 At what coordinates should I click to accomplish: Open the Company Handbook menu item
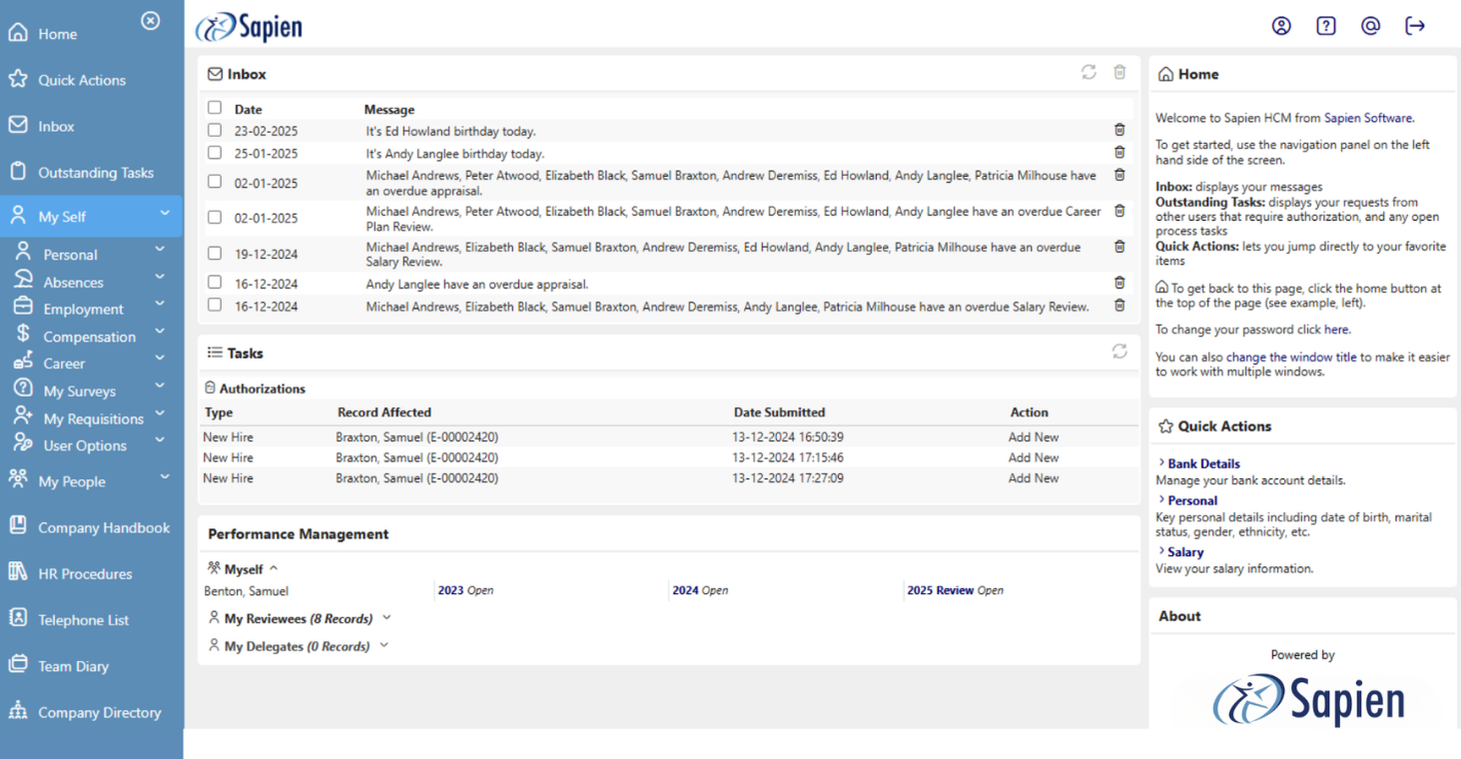(x=103, y=528)
